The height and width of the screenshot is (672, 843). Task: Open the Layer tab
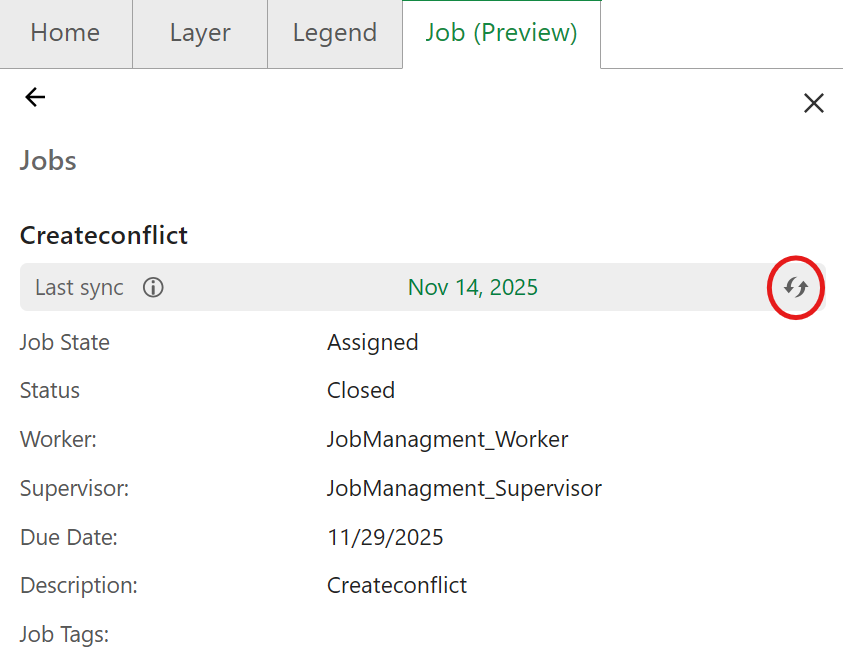click(x=199, y=33)
